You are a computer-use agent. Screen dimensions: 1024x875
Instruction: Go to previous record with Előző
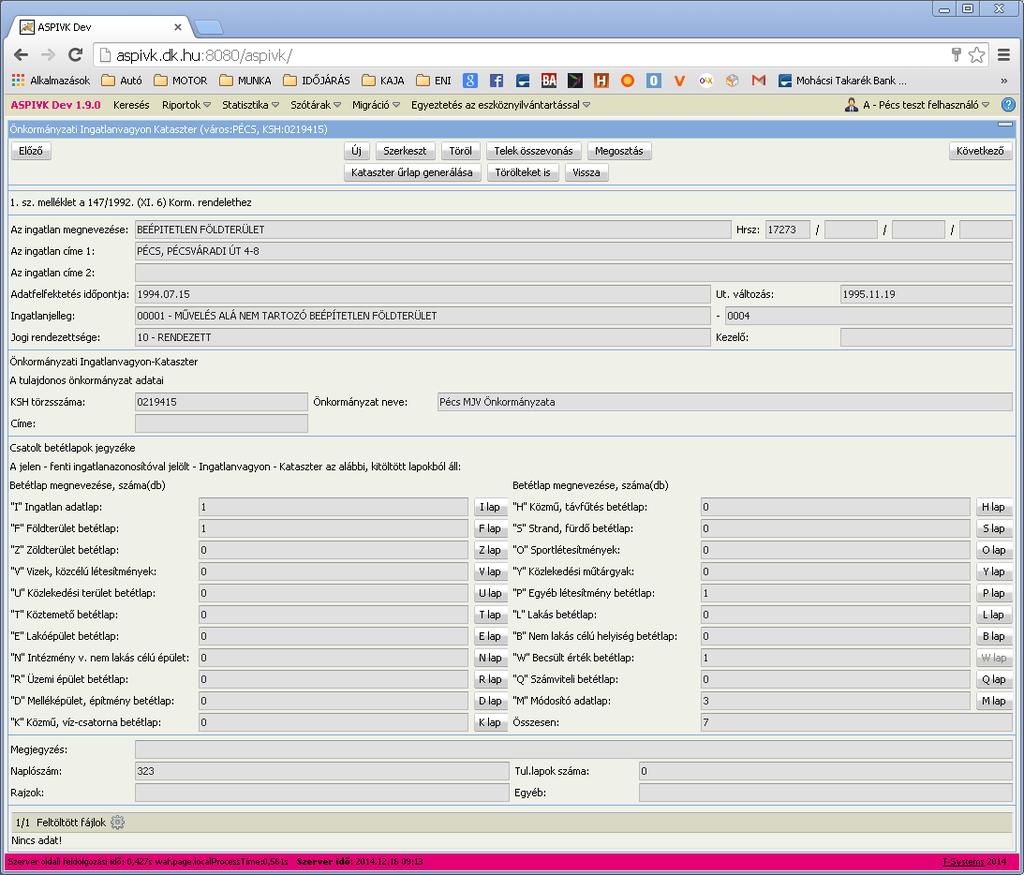tap(31, 151)
